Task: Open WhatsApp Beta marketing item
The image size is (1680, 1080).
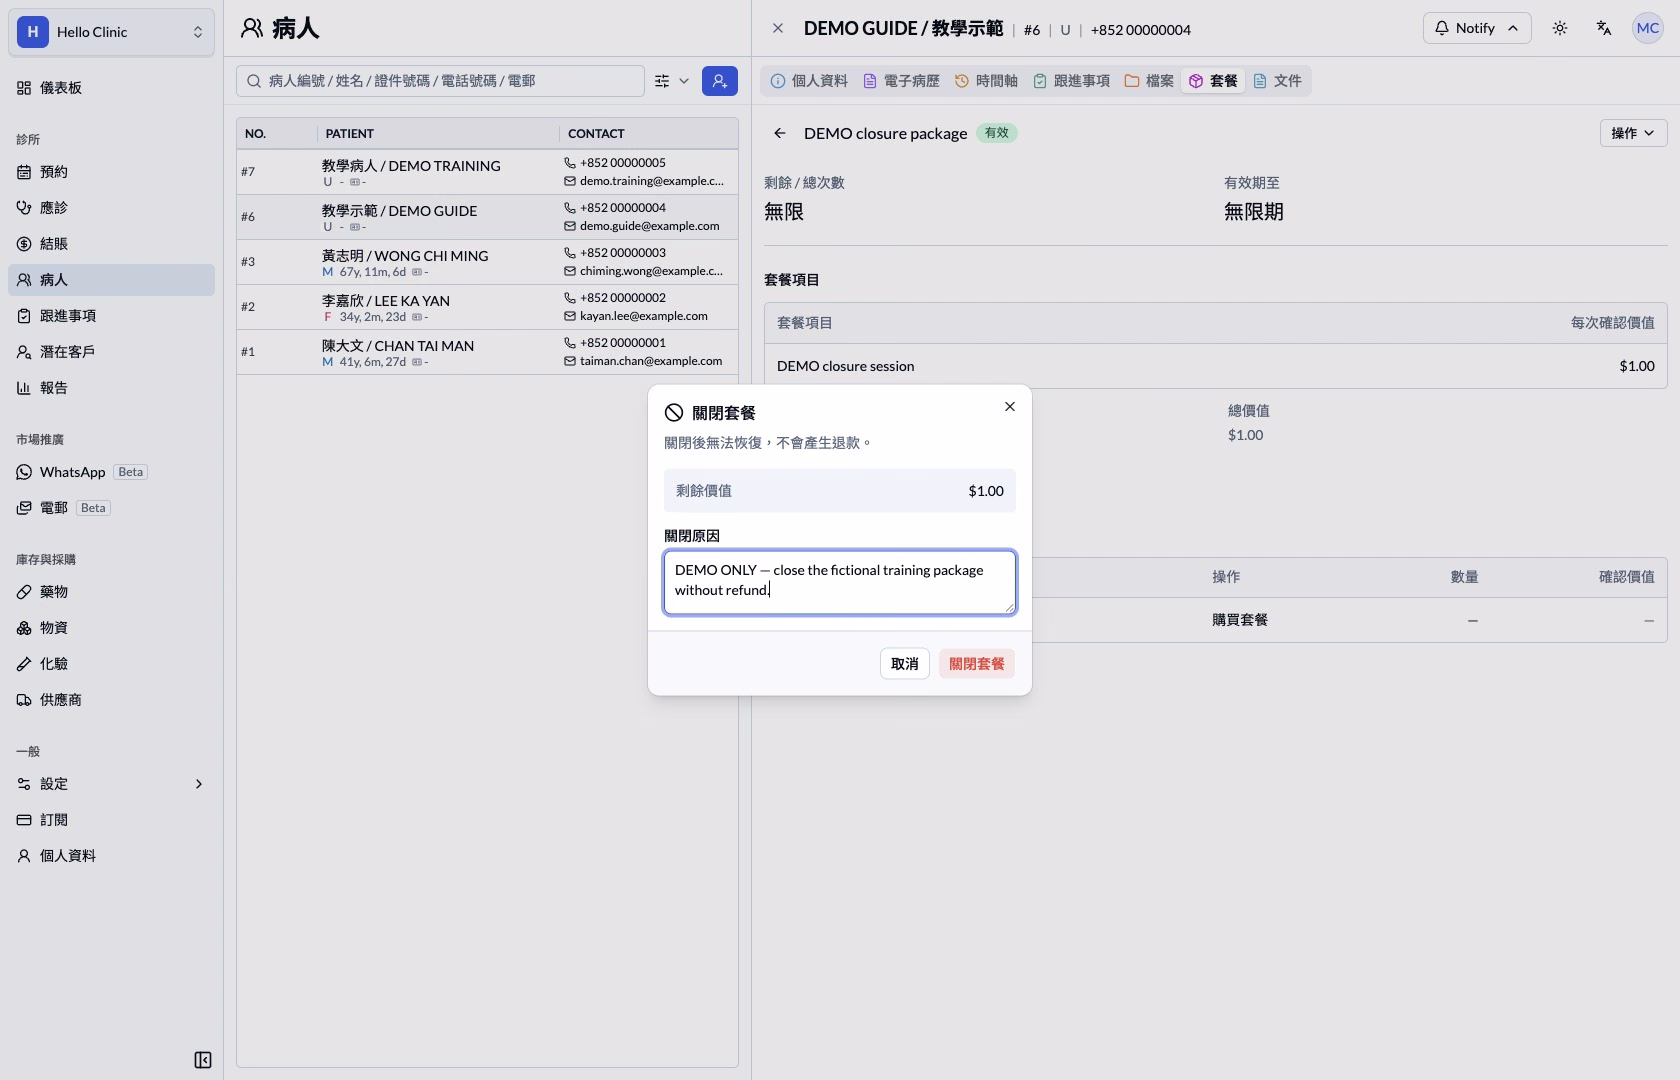Action: [111, 472]
